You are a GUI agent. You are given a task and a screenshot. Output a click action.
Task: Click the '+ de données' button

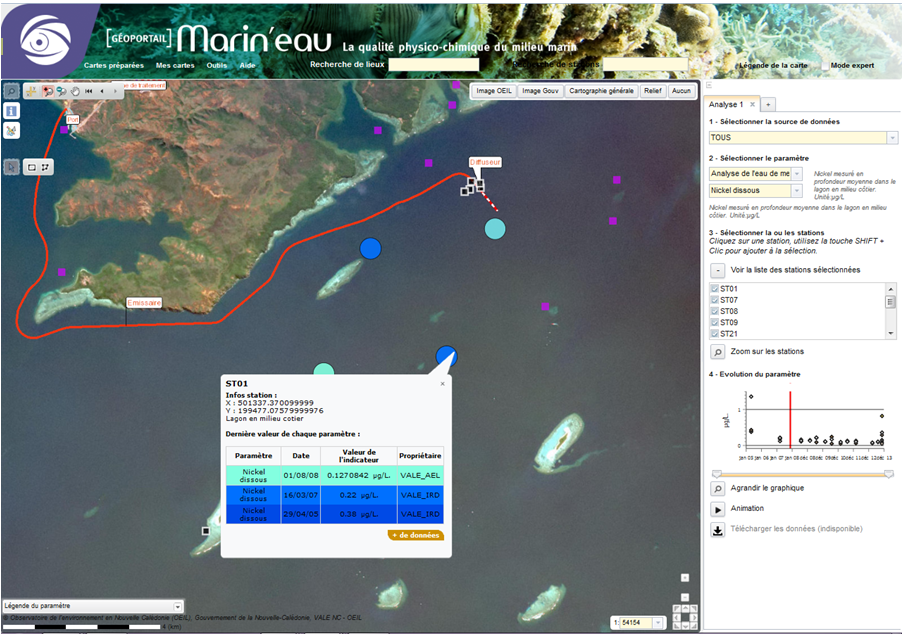tap(415, 535)
